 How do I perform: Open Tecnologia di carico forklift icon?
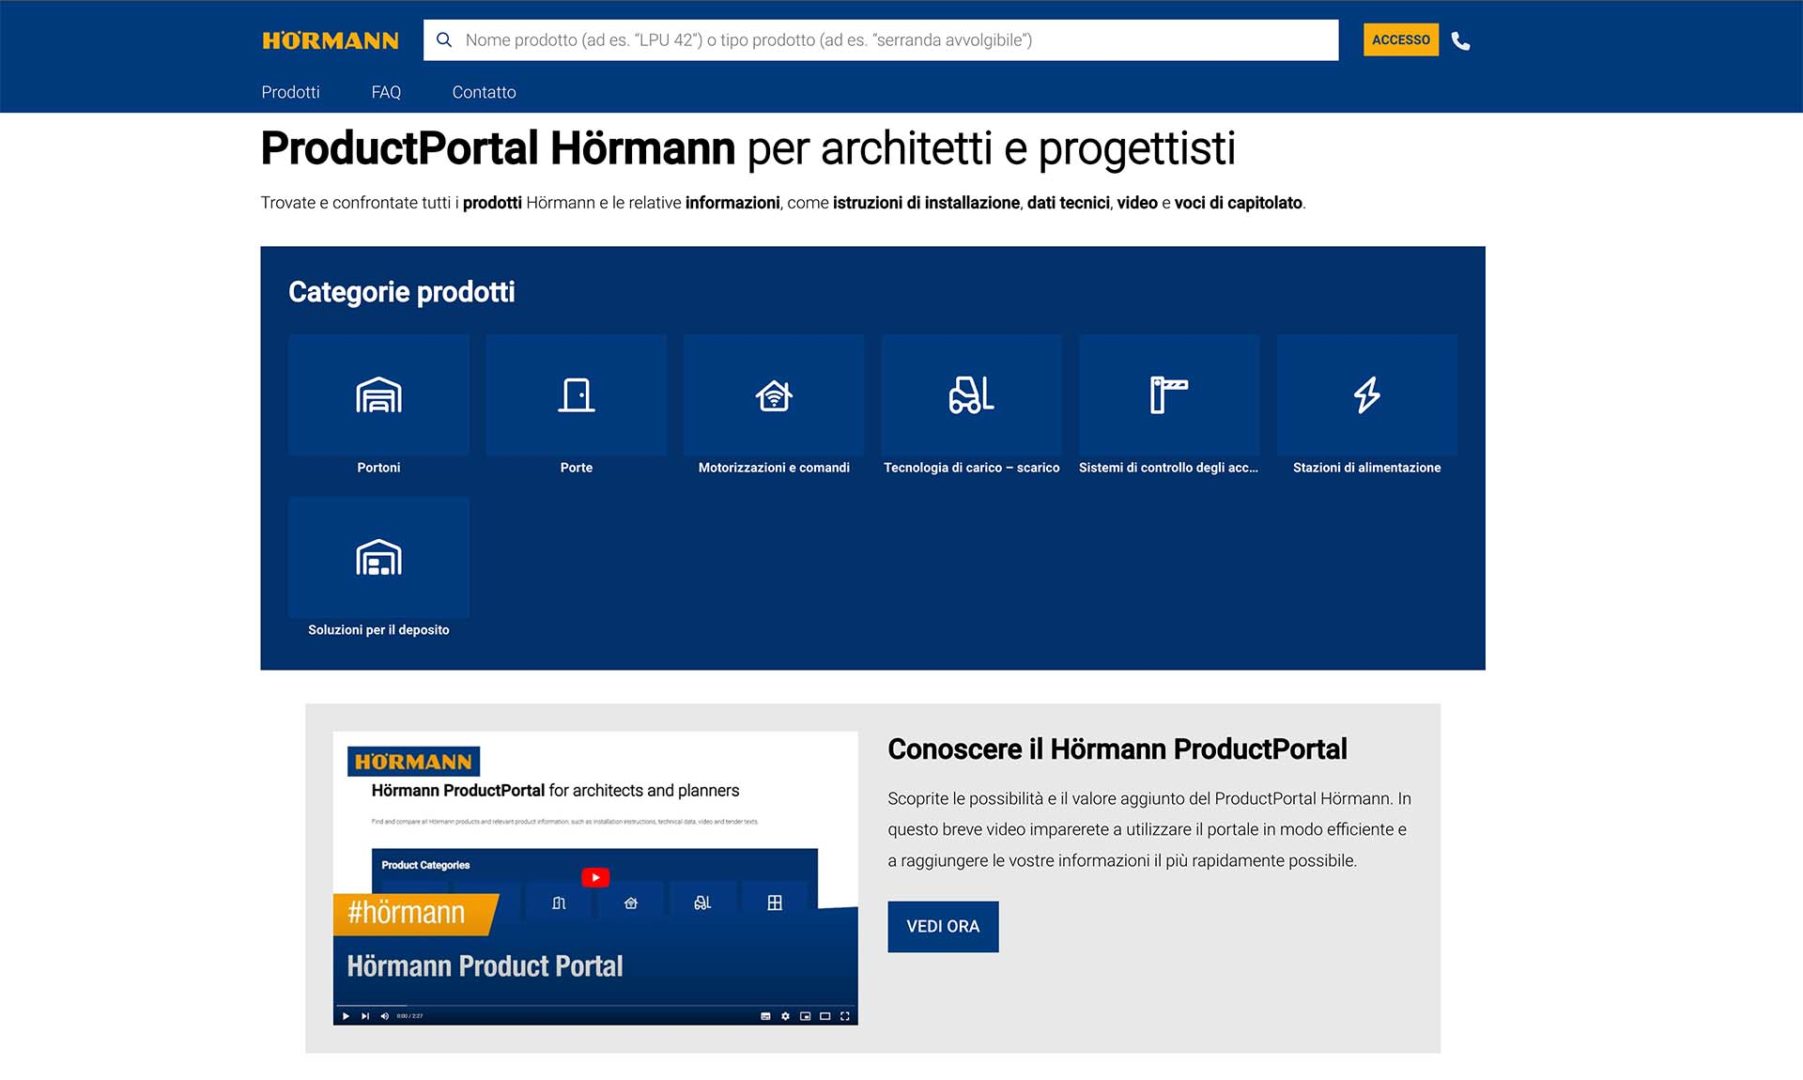coord(971,395)
